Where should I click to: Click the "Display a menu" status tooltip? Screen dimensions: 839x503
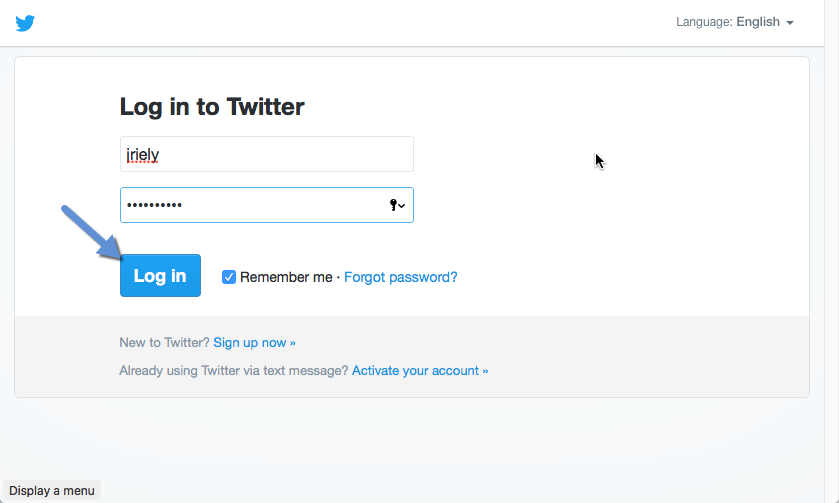[x=52, y=491]
